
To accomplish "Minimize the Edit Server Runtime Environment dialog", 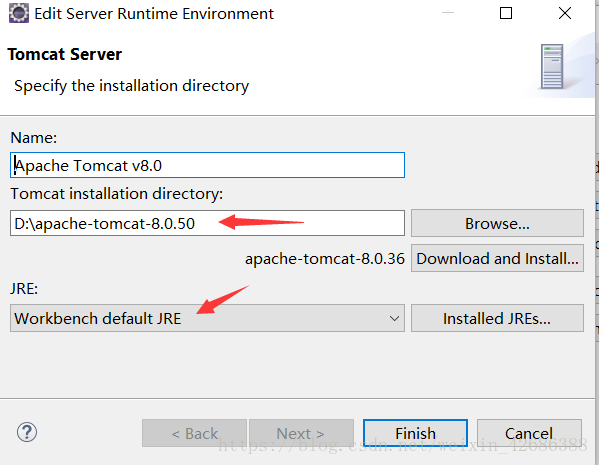I will [x=448, y=13].
